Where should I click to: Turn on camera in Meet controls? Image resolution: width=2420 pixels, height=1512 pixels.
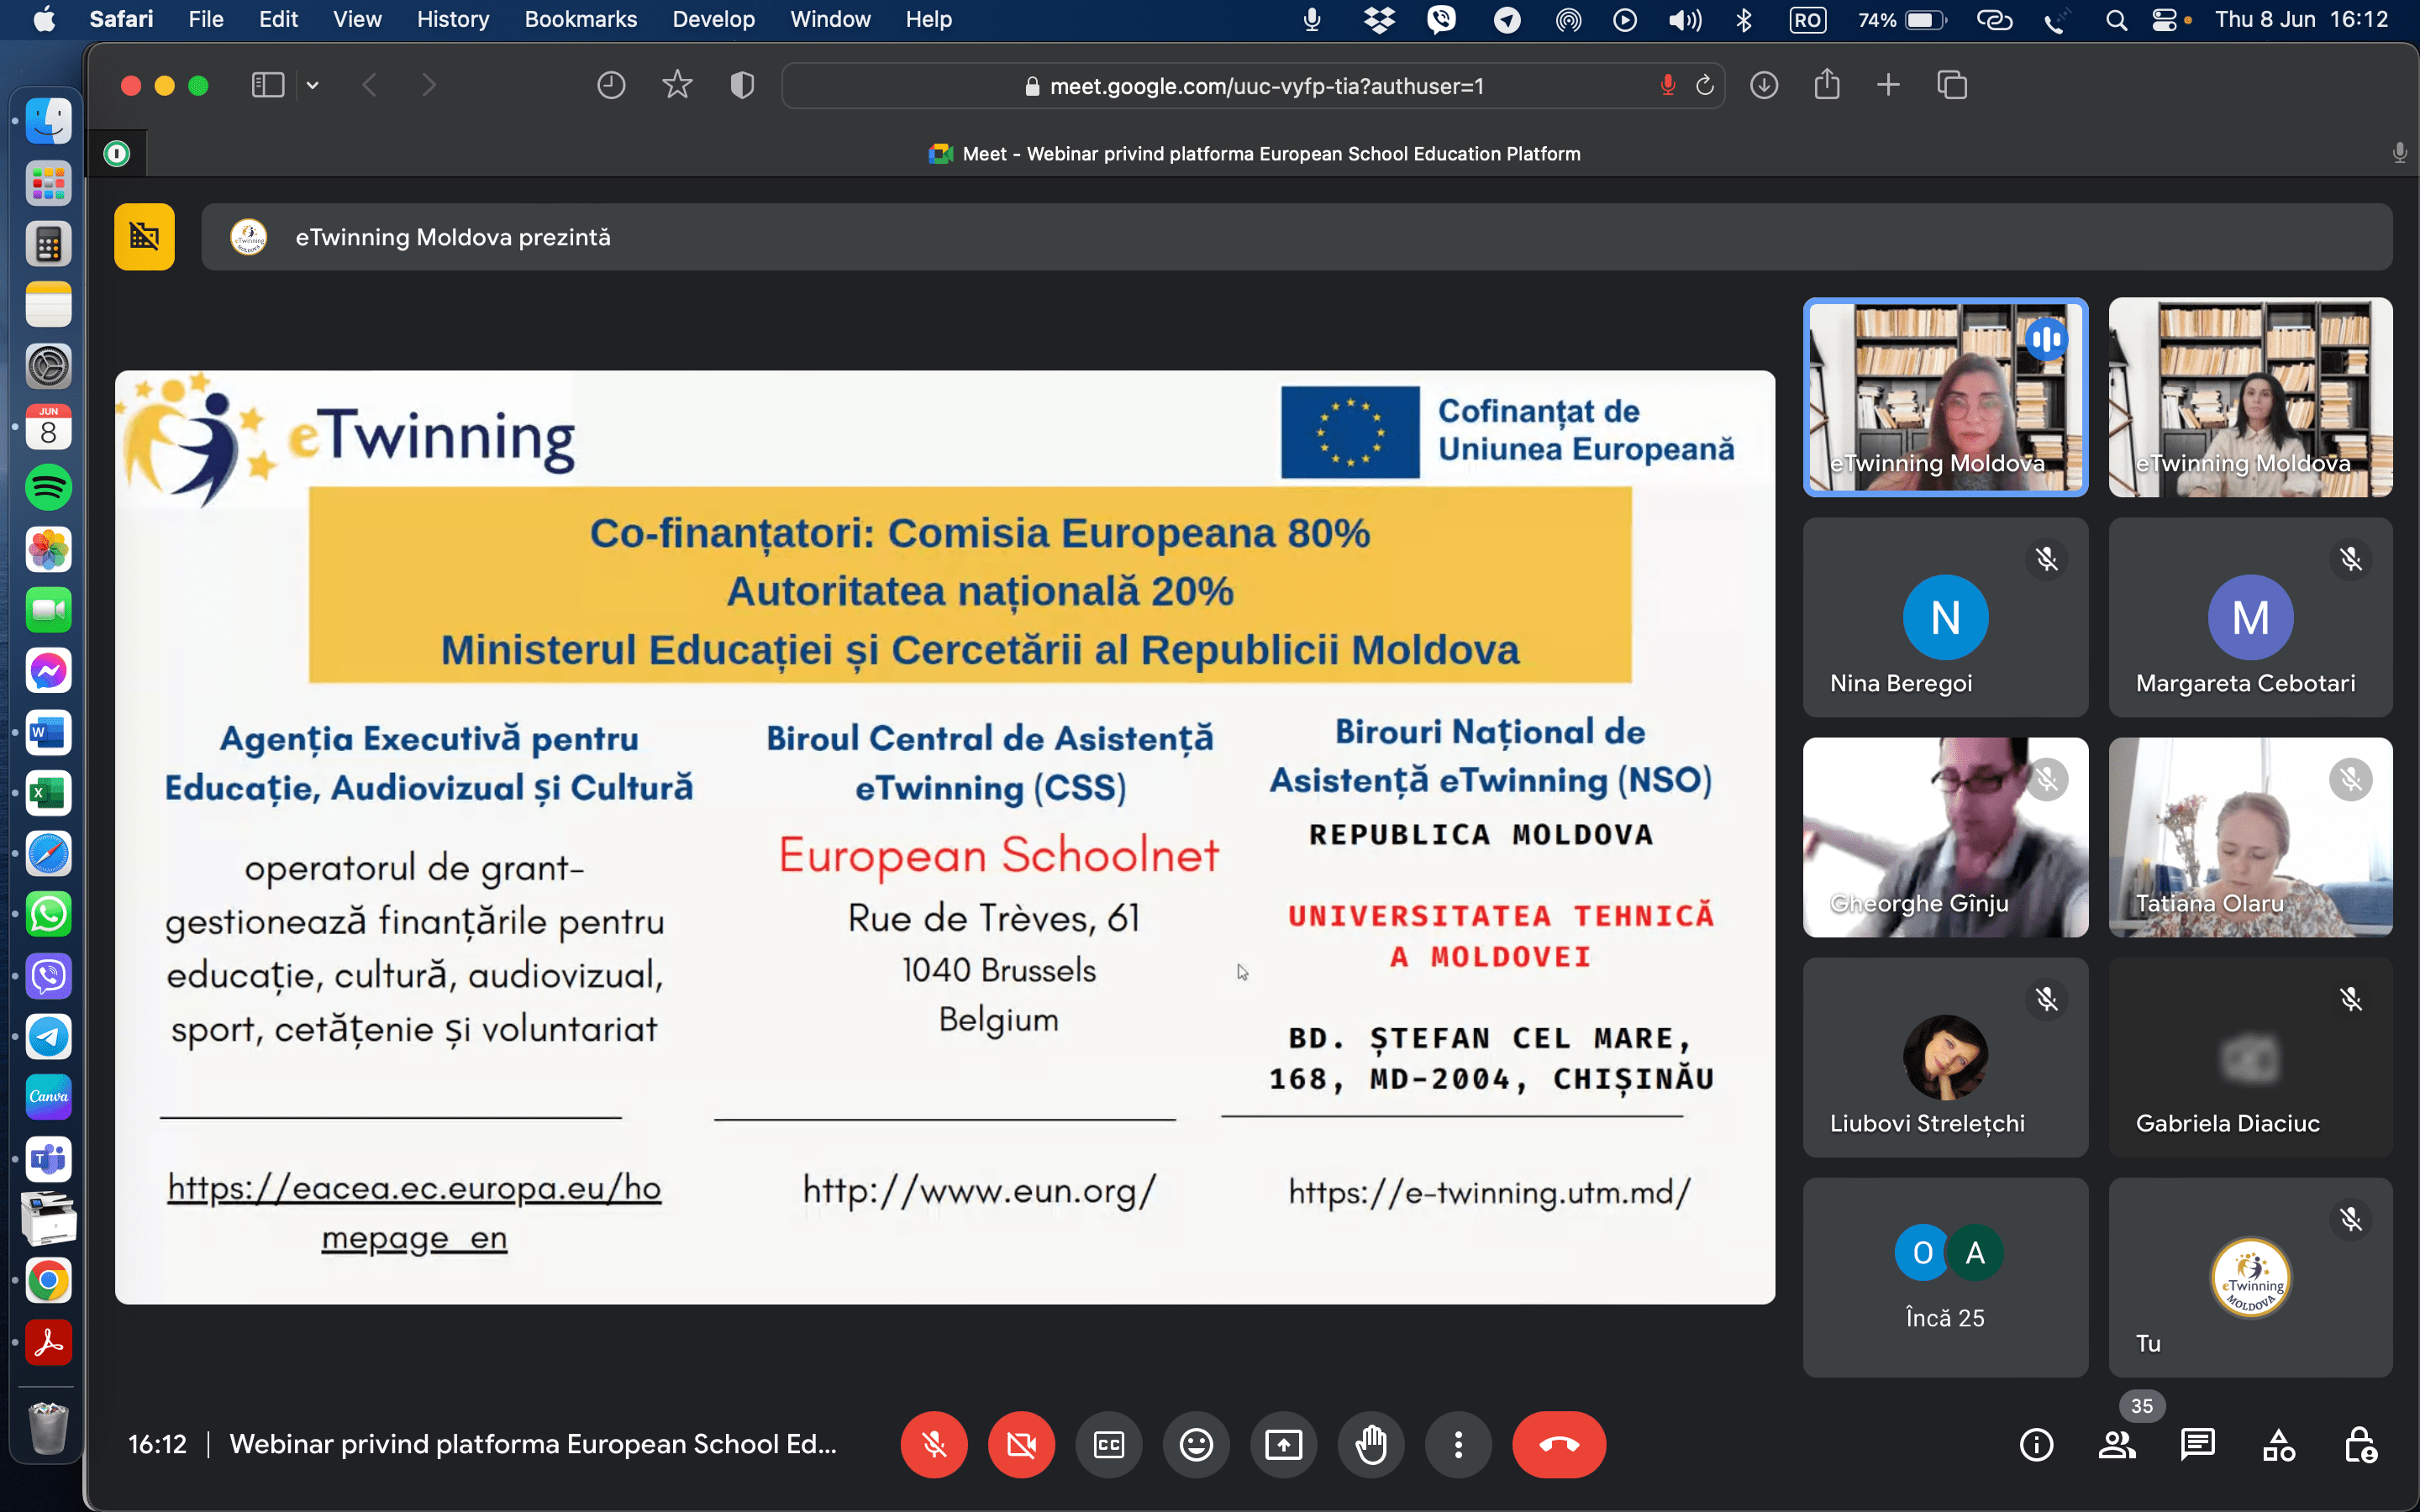click(x=1021, y=1444)
